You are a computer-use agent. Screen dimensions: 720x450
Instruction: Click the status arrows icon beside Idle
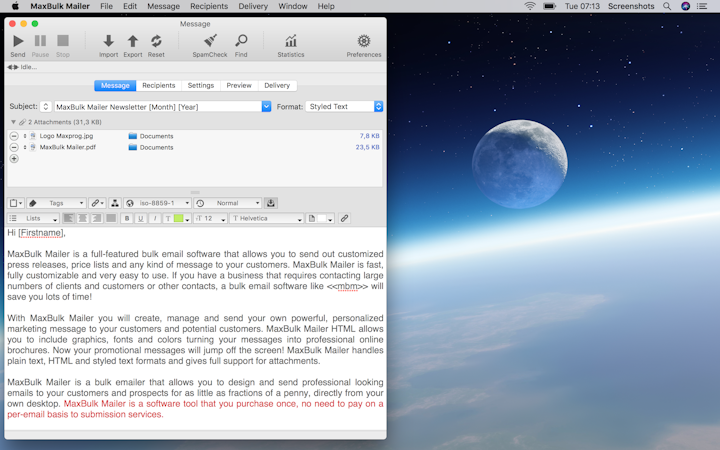tap(12, 67)
